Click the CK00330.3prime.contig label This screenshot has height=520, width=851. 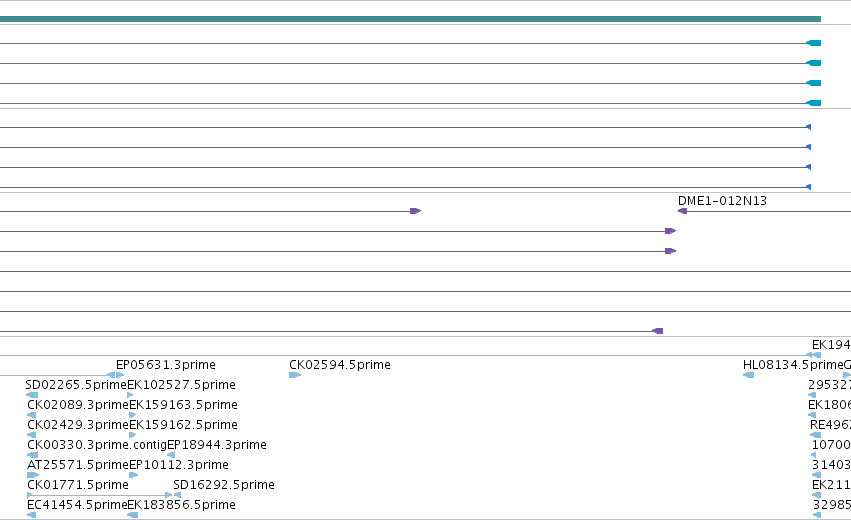coord(97,445)
